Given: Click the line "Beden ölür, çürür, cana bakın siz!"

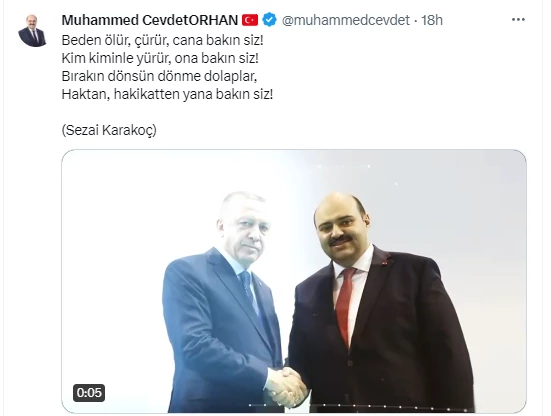Looking at the screenshot, I should point(162,40).
